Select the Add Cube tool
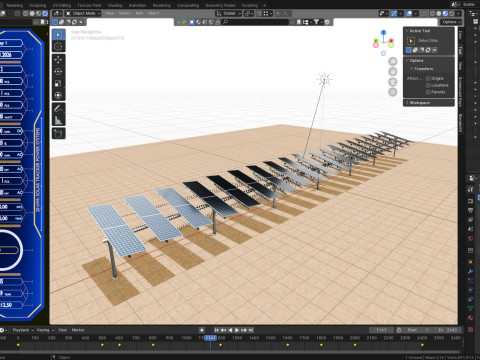 click(59, 133)
